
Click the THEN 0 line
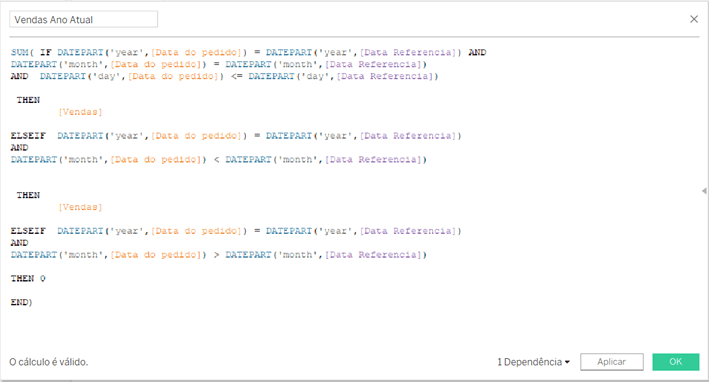click(x=28, y=278)
